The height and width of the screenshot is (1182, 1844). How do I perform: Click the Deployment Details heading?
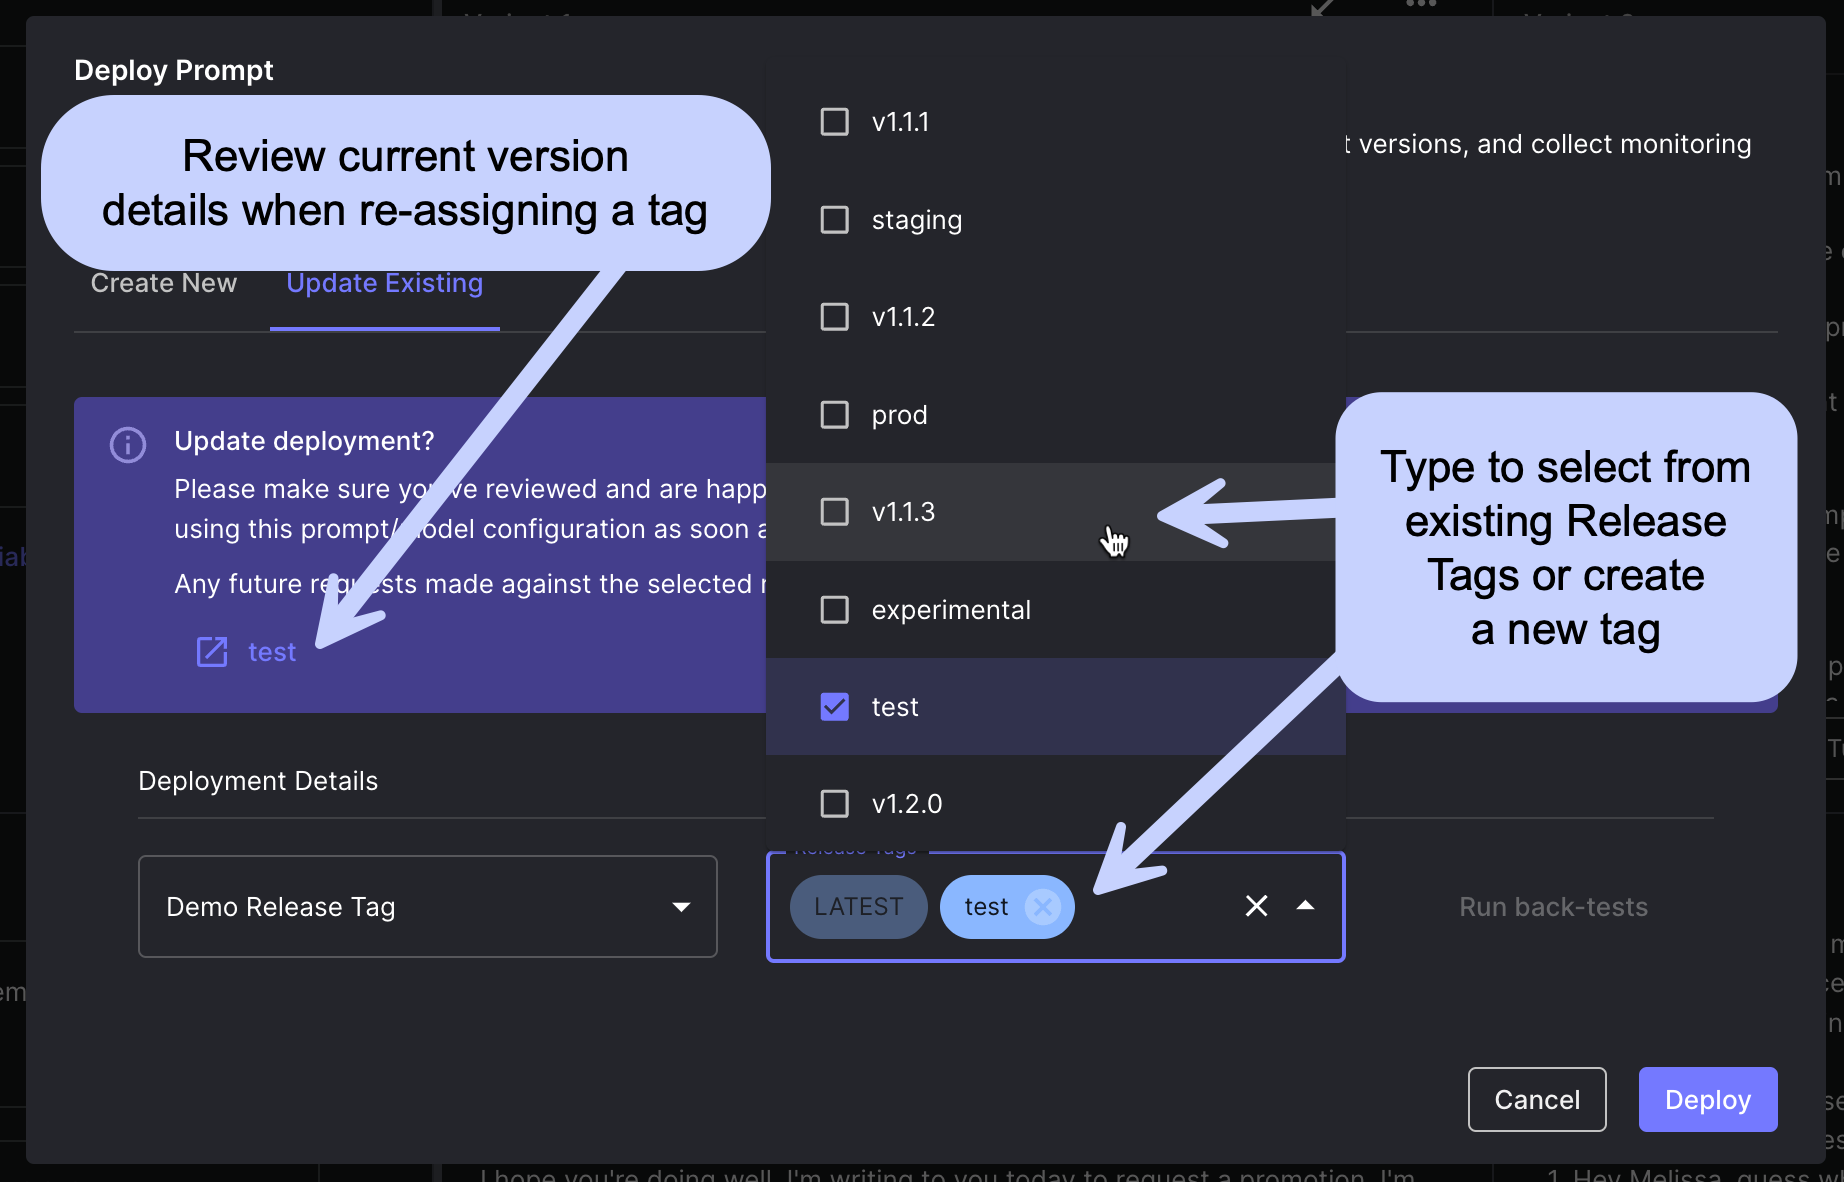point(258,781)
